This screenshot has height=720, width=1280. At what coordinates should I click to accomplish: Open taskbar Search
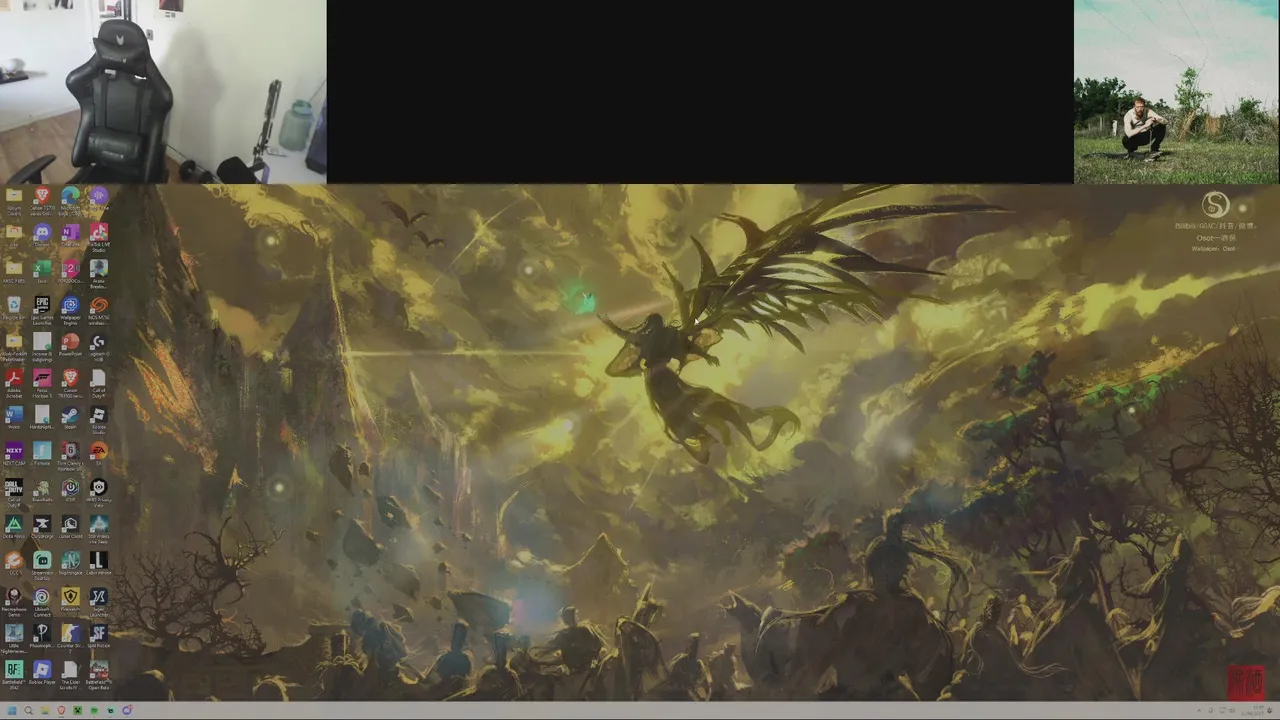click(x=28, y=710)
